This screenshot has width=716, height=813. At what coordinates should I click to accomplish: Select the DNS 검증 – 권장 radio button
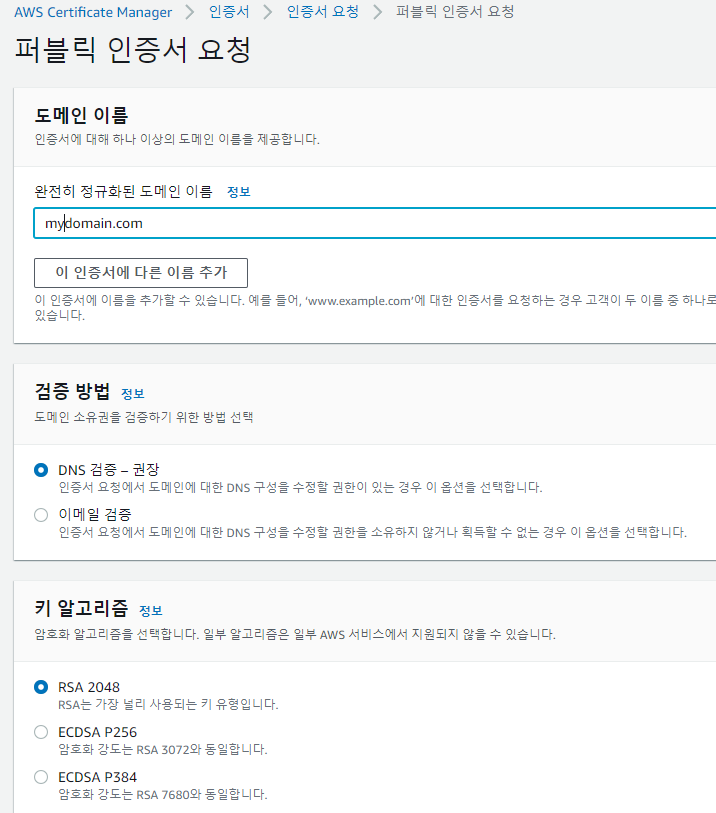(x=41, y=470)
